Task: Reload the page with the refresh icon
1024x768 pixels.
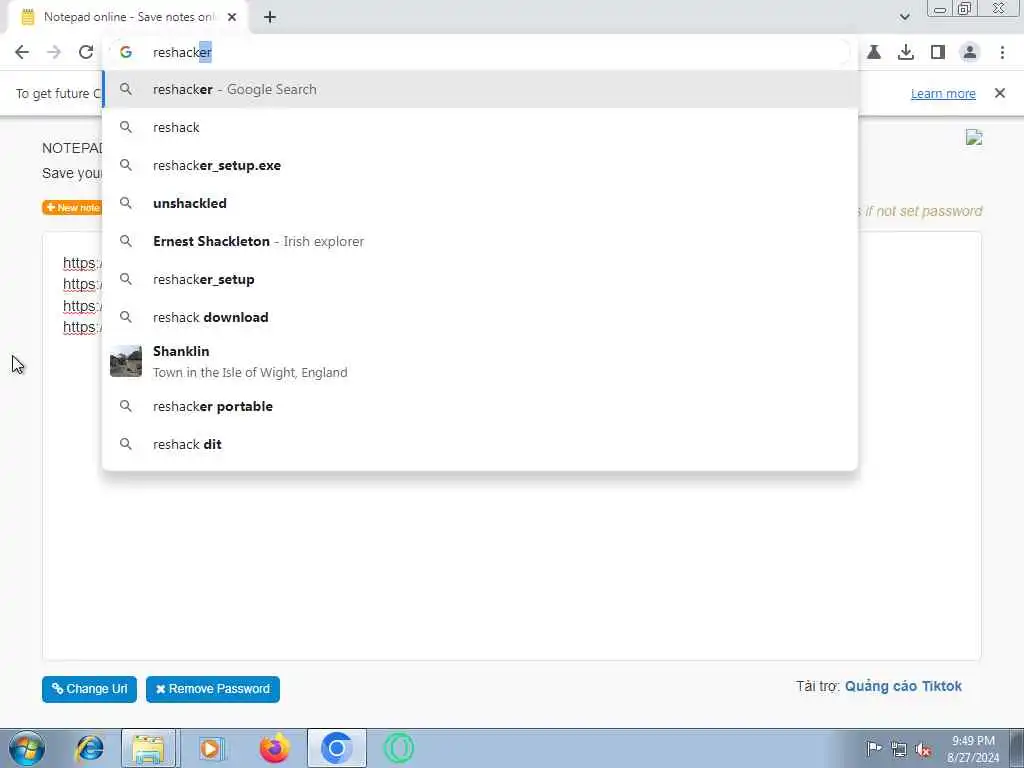Action: (x=86, y=52)
